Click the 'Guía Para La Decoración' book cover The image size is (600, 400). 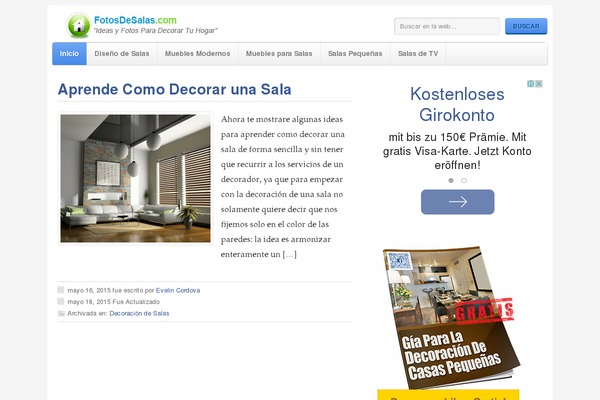[x=451, y=318]
